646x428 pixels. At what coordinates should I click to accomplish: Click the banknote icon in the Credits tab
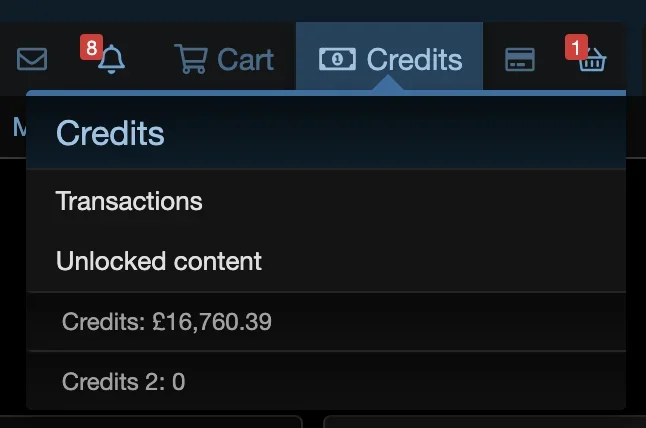[x=337, y=59]
